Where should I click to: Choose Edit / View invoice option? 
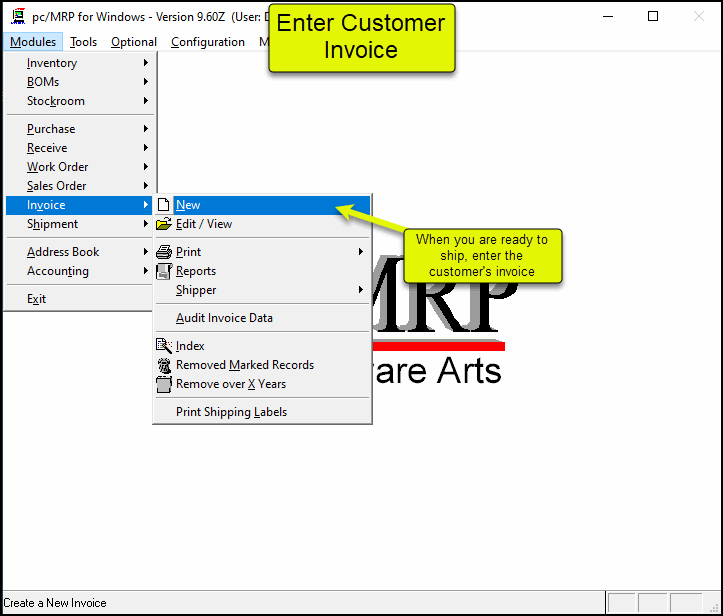262,224
